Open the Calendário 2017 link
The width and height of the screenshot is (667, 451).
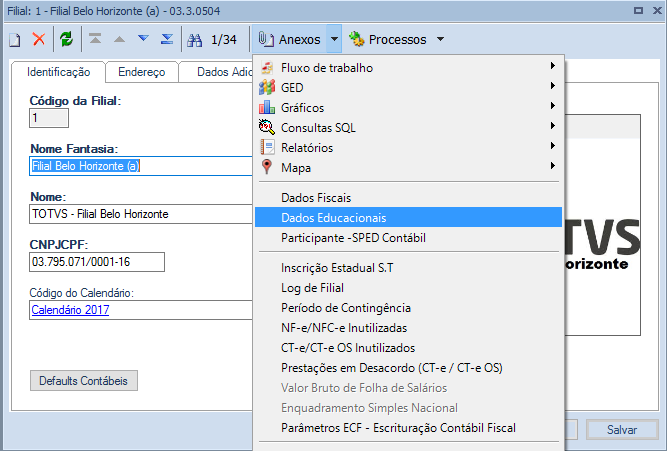click(x=70, y=310)
